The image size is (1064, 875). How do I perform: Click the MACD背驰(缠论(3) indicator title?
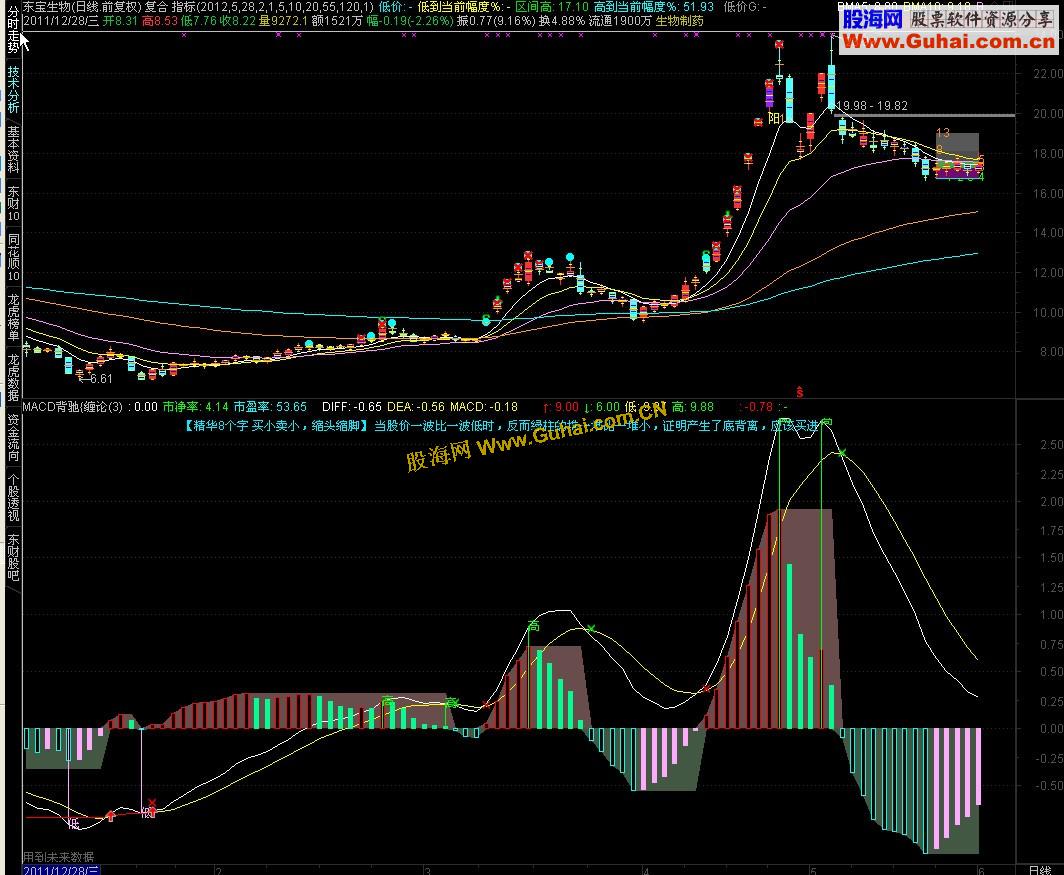tap(73, 407)
